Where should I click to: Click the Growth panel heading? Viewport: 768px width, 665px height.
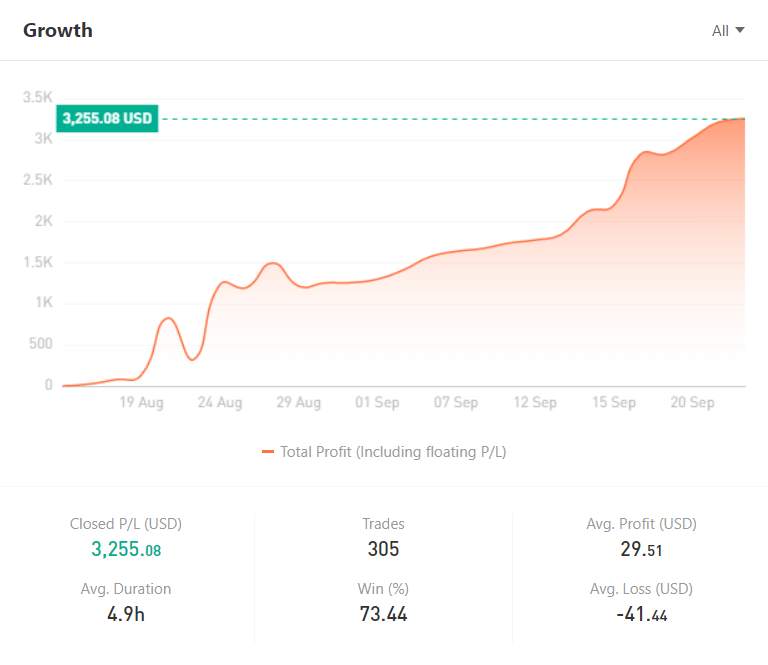pos(58,30)
